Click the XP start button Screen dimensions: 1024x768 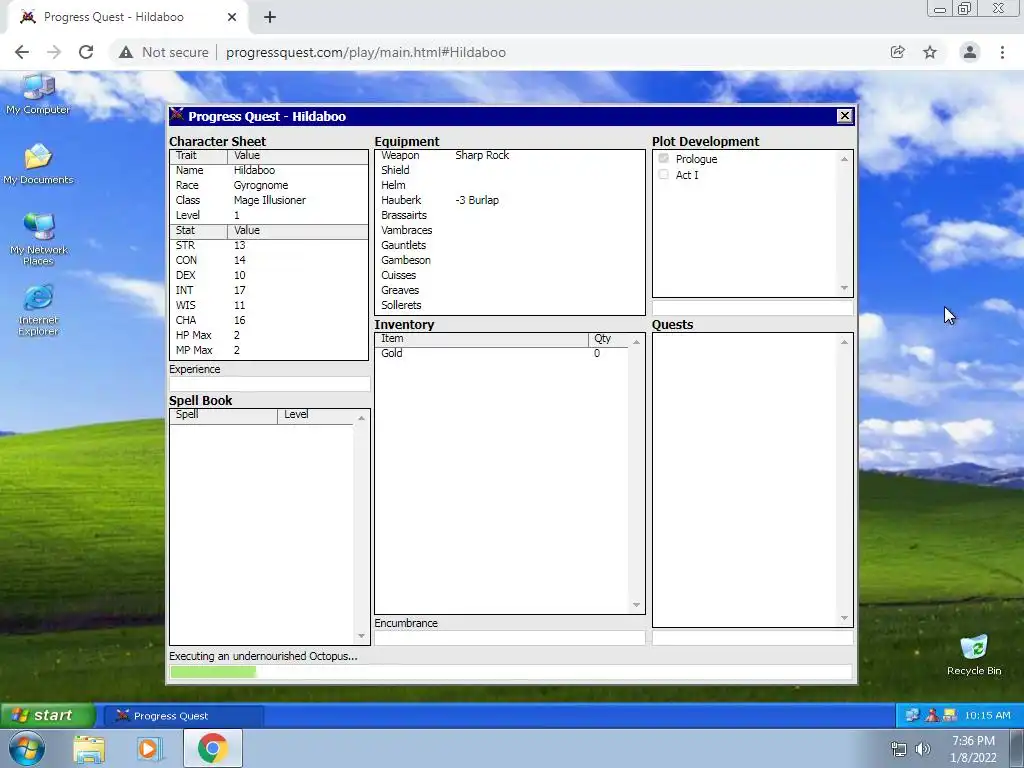coord(47,715)
